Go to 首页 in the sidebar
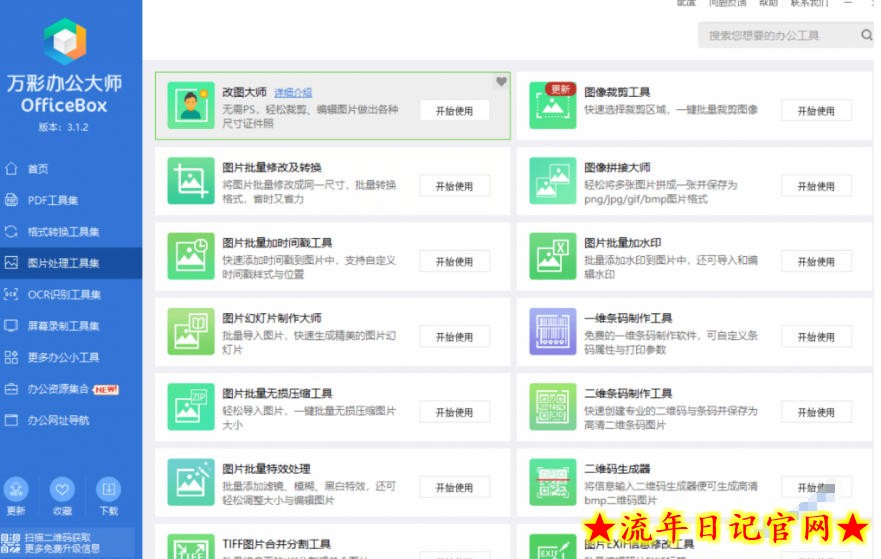881x559 pixels. (x=71, y=169)
